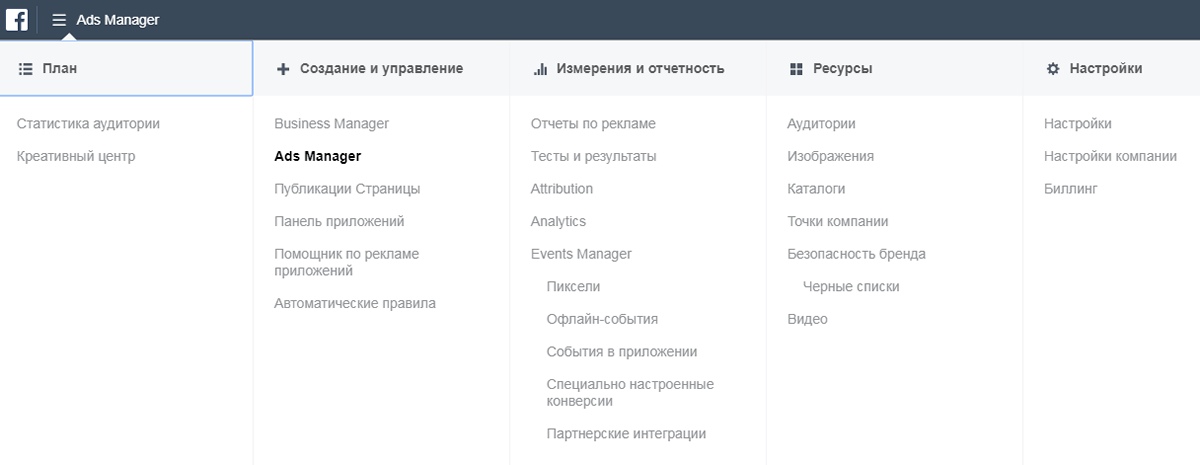This screenshot has height=465, width=1200.
Task: Select the Измерения и отчетность header
Action: click(x=640, y=69)
